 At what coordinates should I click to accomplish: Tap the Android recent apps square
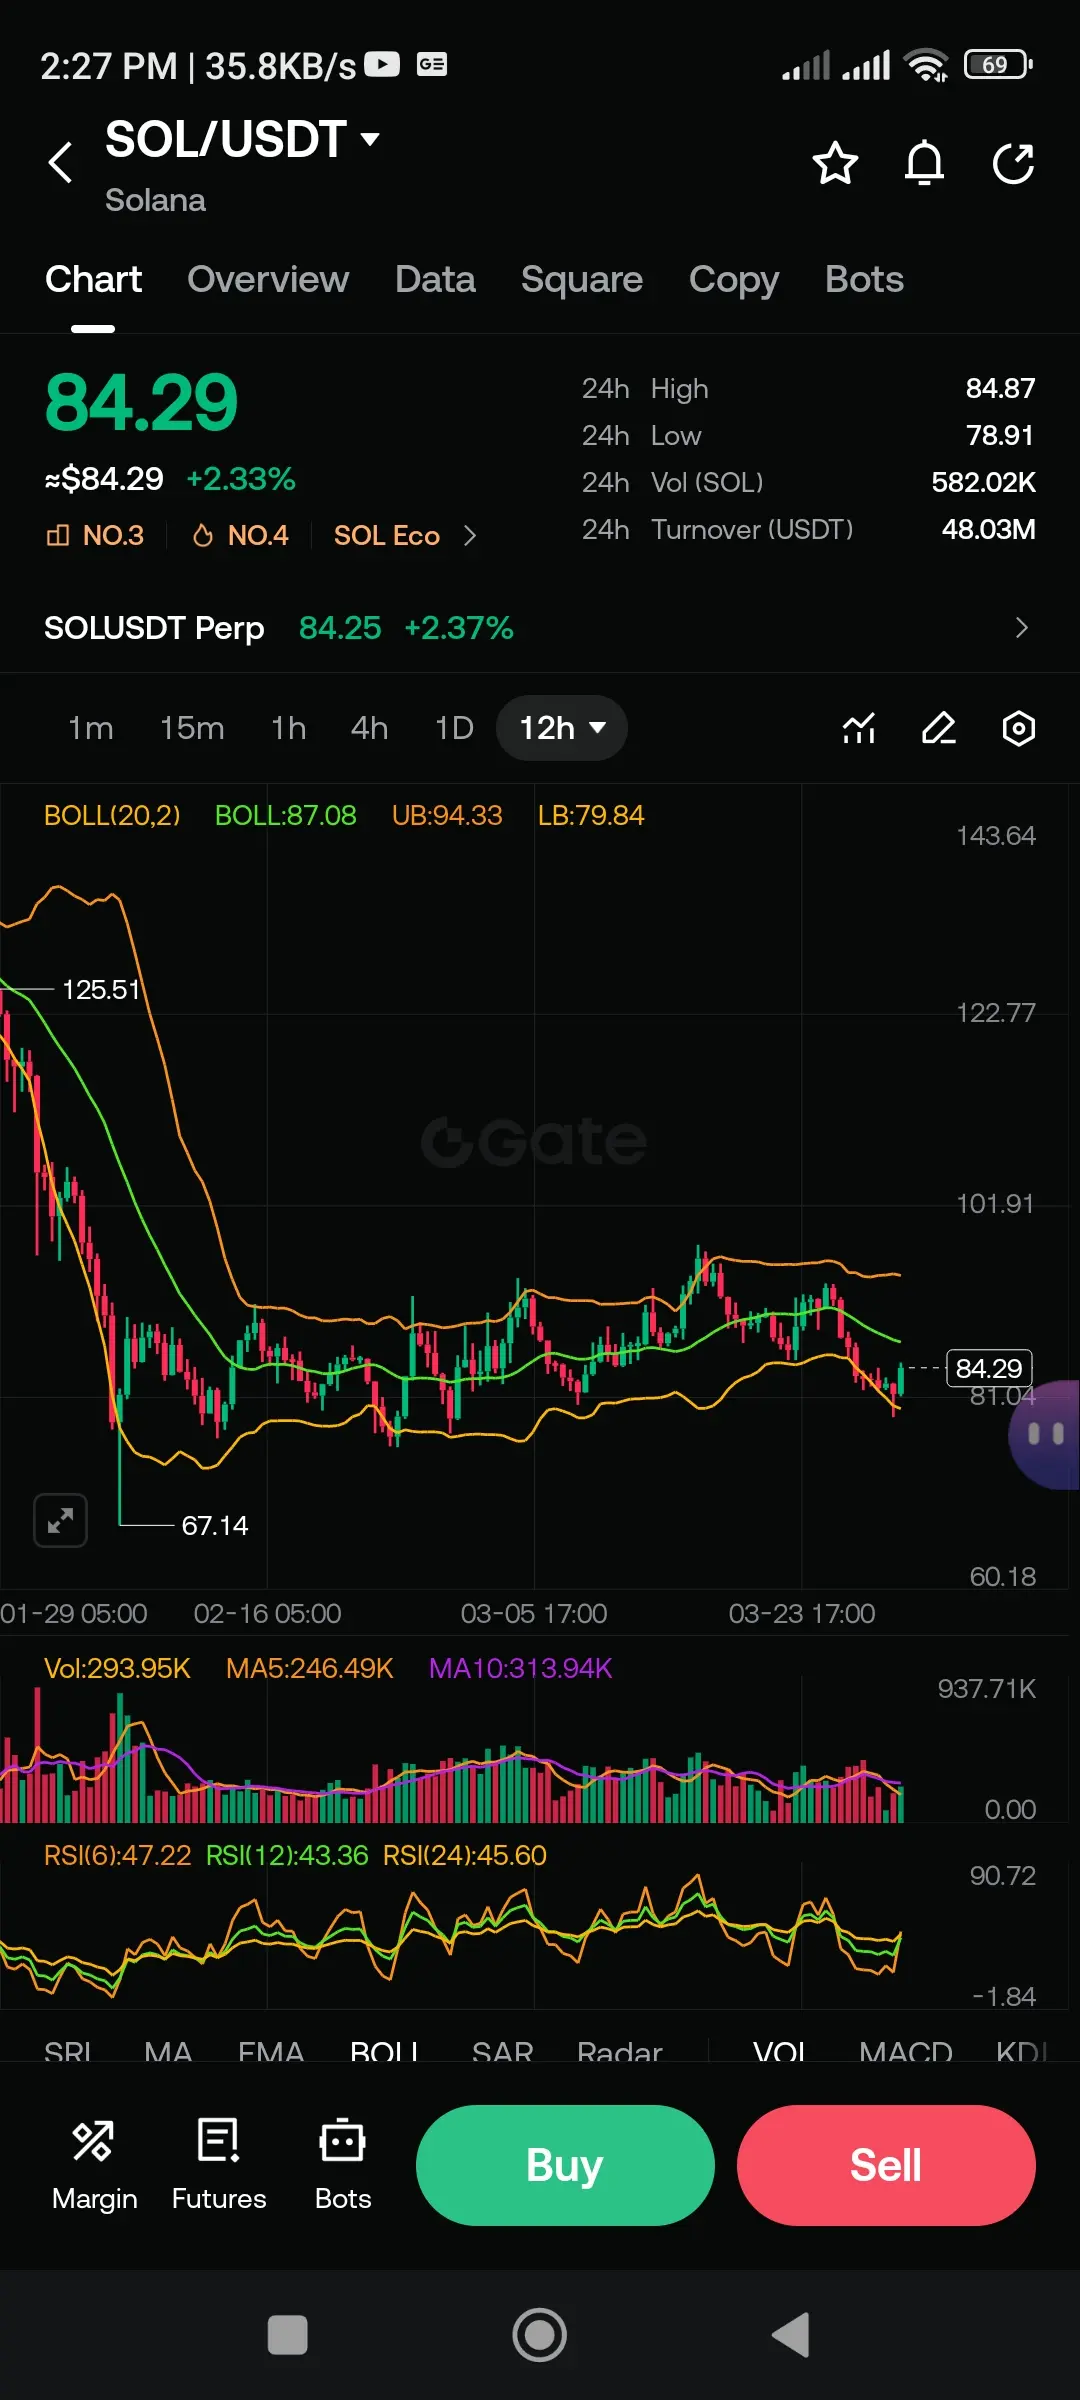[x=288, y=2335]
